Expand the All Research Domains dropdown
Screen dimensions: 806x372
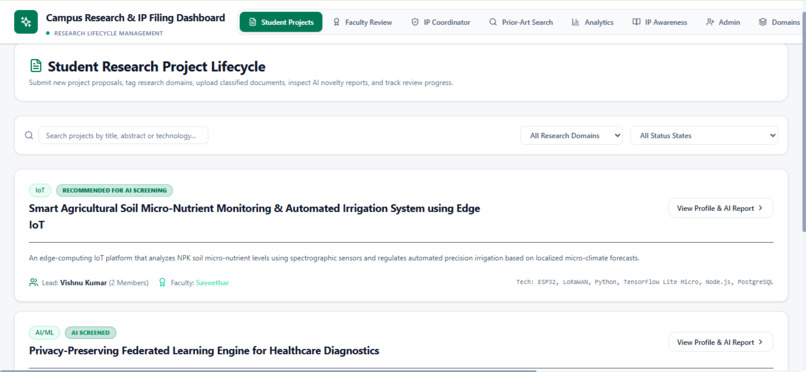572,136
